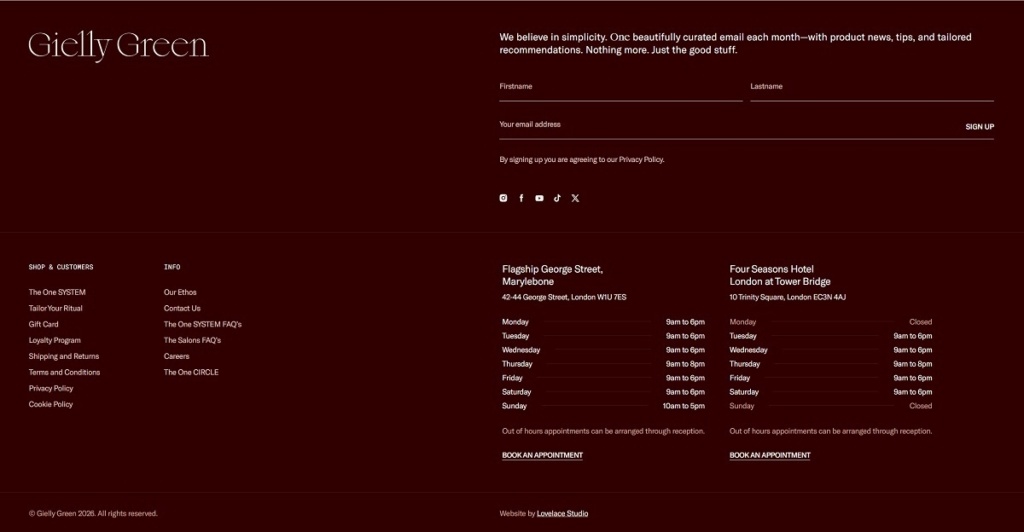Open the Privacy Policy link in signup notice
The height and width of the screenshot is (532, 1024).
point(641,159)
